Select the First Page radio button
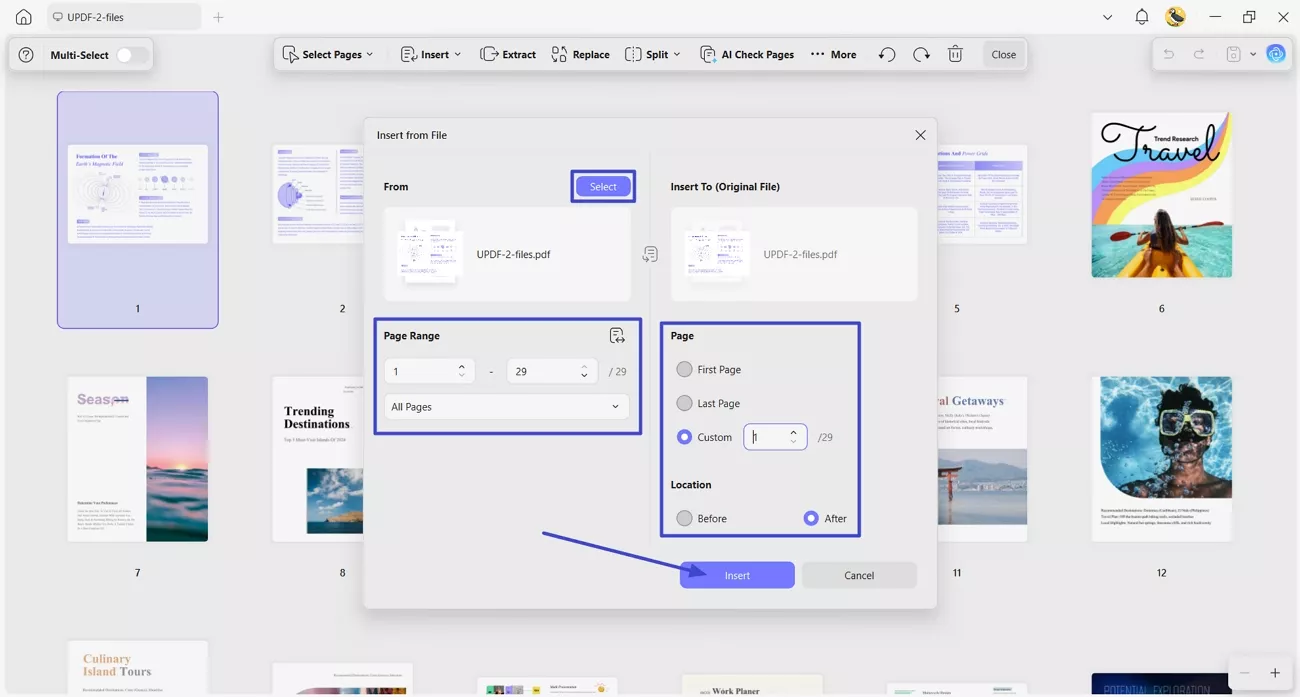Viewport: 1300px width, 697px height. pyautogui.click(x=684, y=369)
